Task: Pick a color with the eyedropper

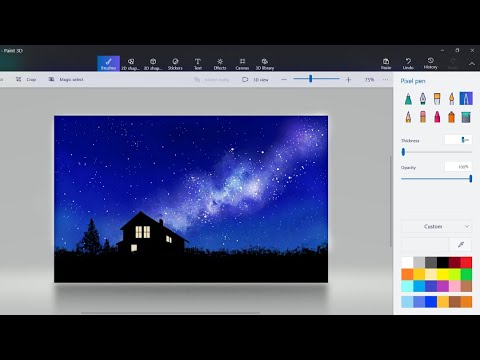Action: (x=461, y=245)
